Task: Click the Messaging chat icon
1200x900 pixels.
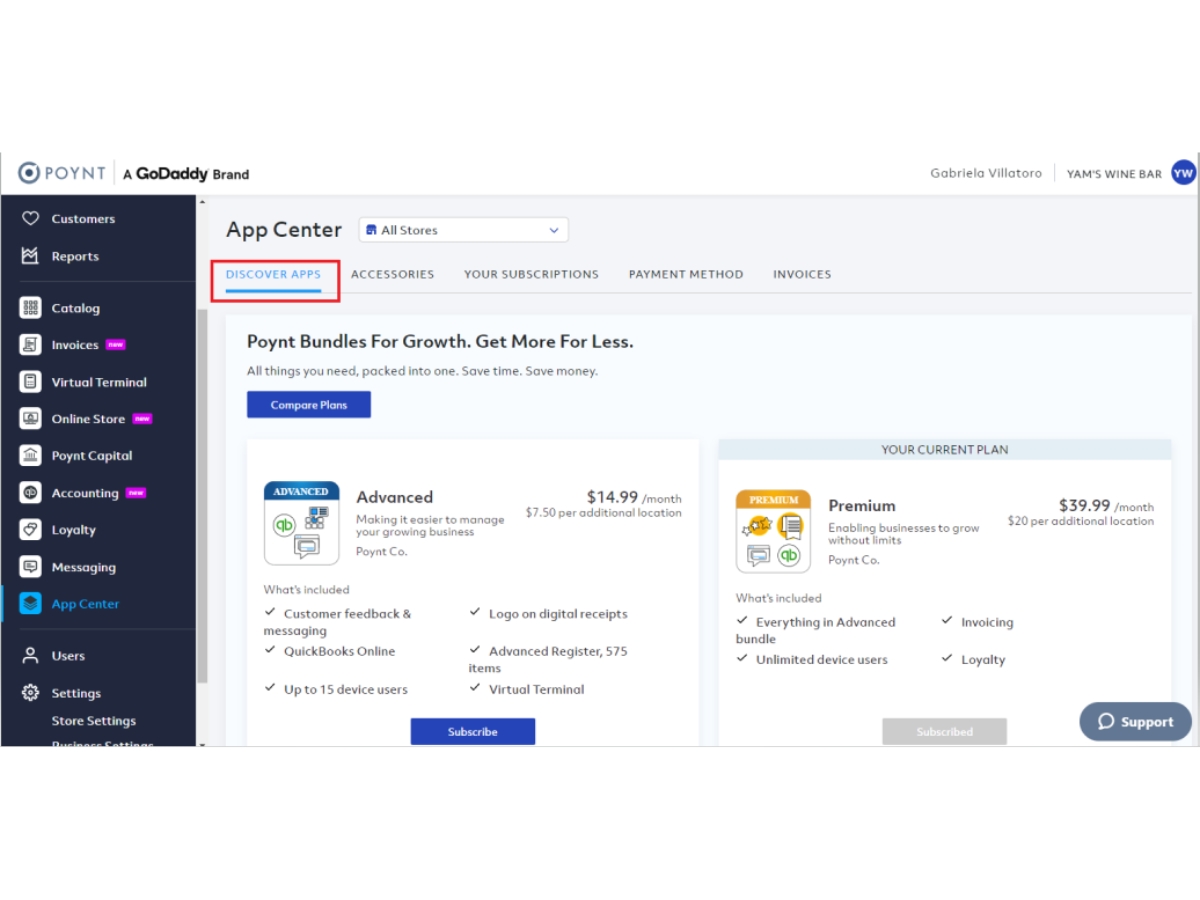Action: click(x=30, y=567)
